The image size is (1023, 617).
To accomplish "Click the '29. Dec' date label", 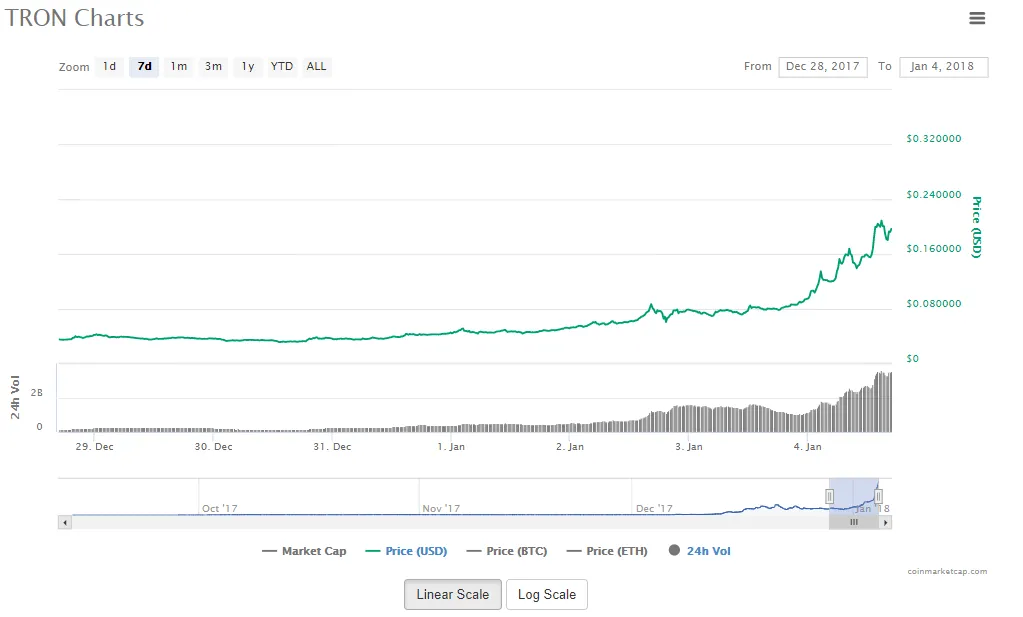I will click(95, 447).
